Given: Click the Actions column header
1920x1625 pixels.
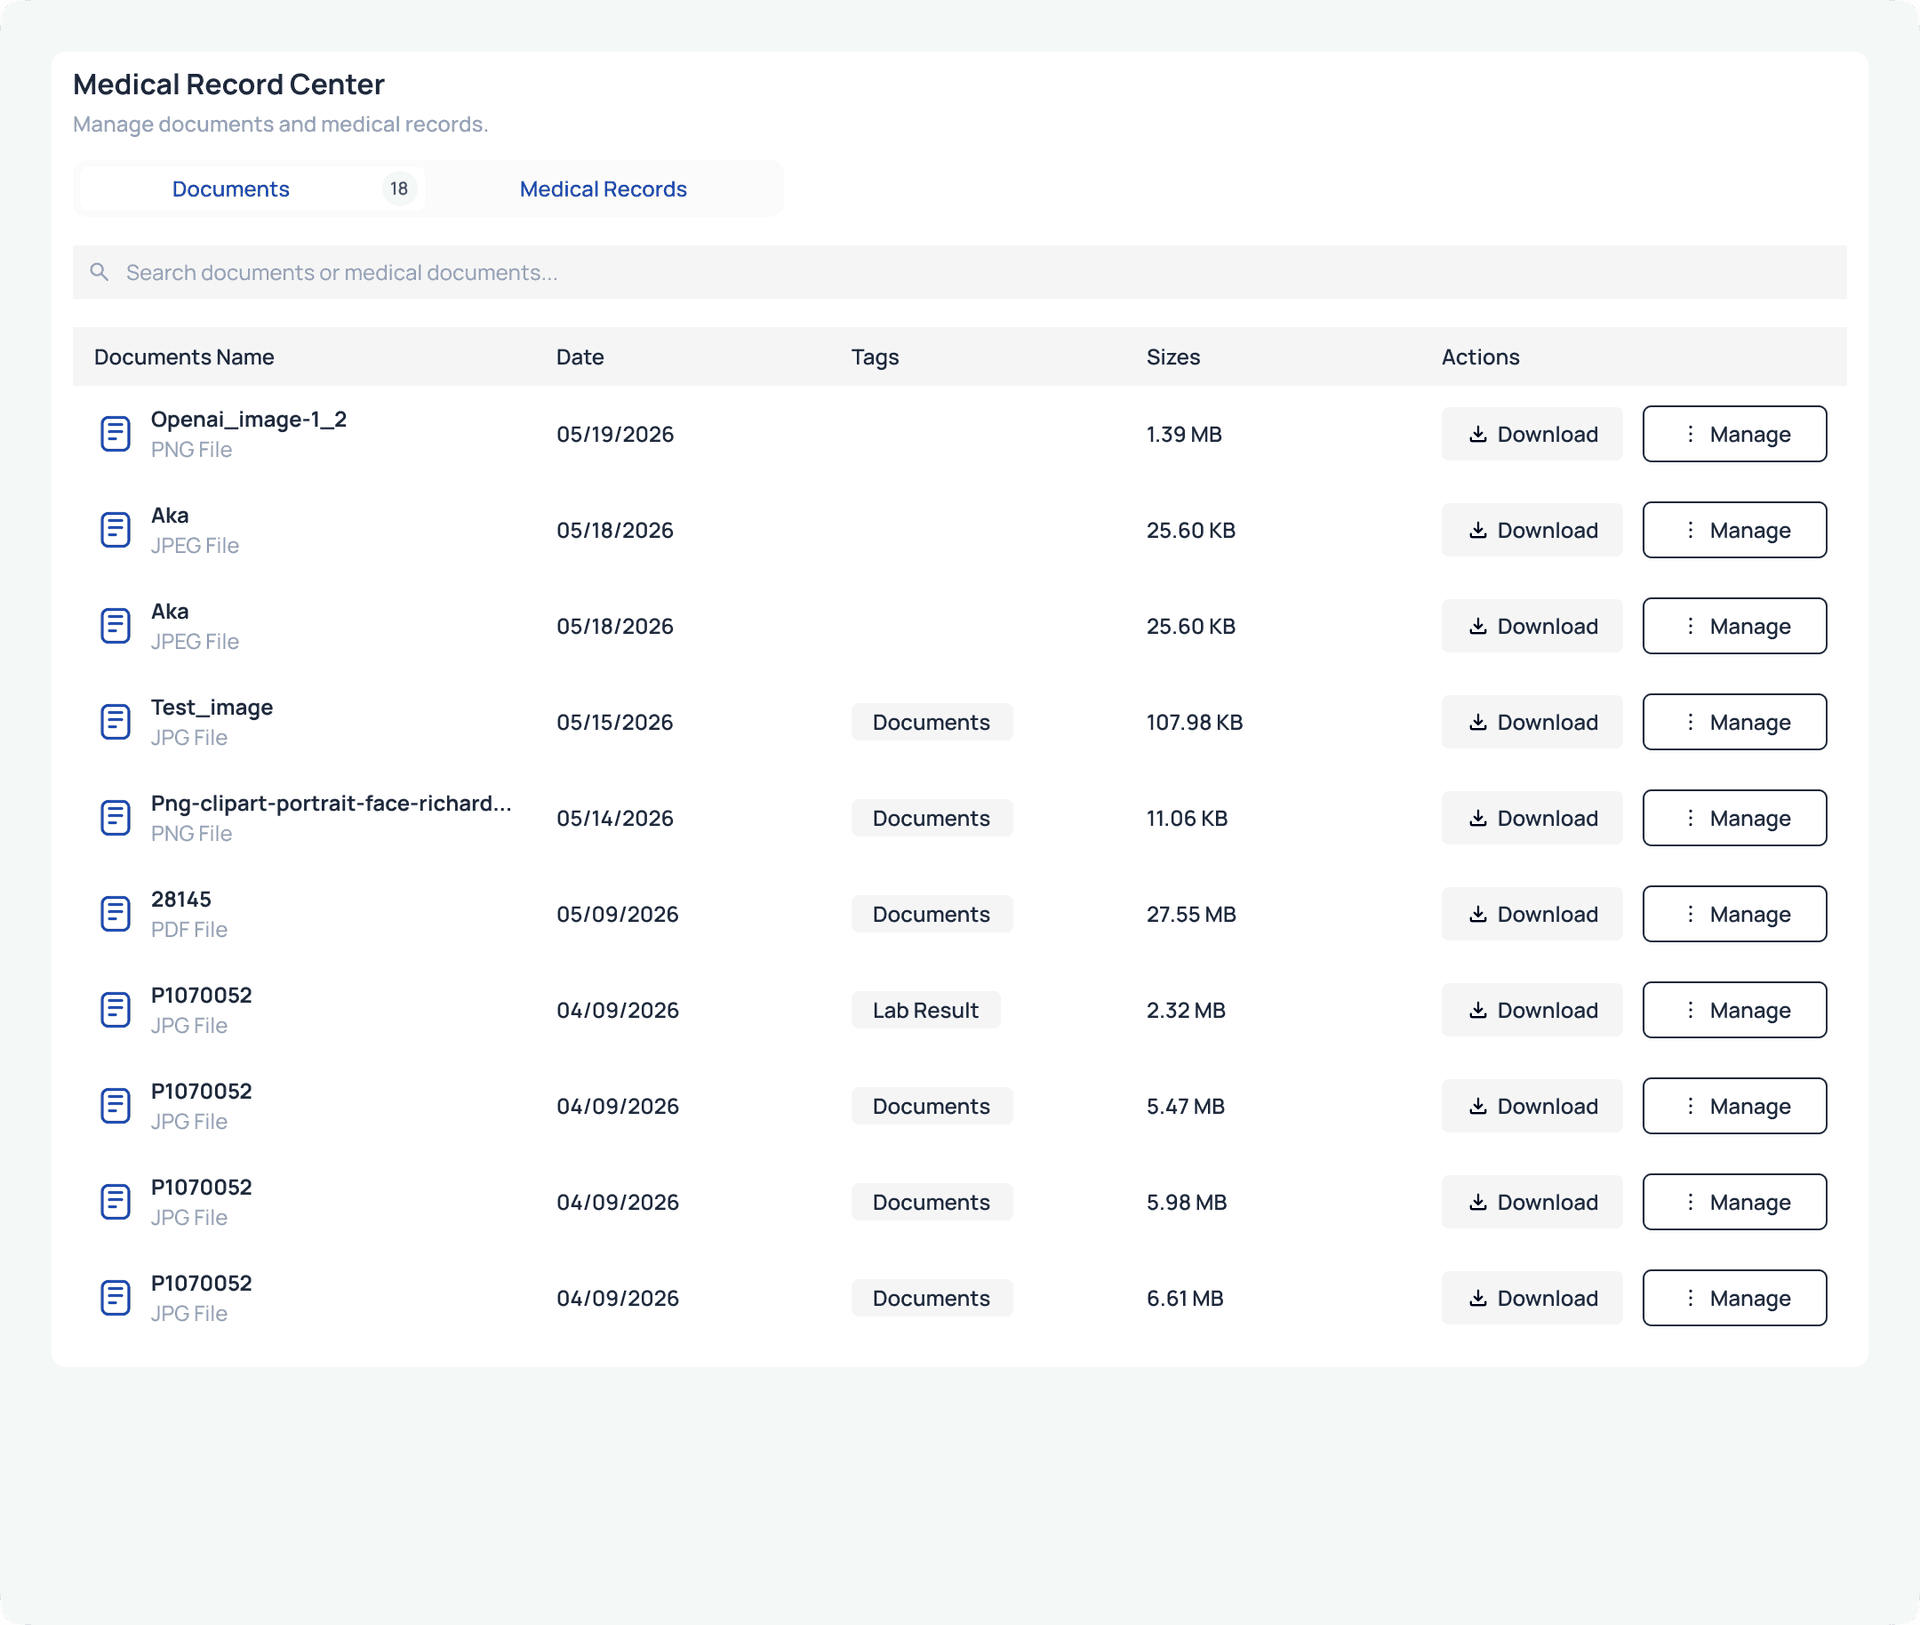Looking at the screenshot, I should pos(1480,357).
